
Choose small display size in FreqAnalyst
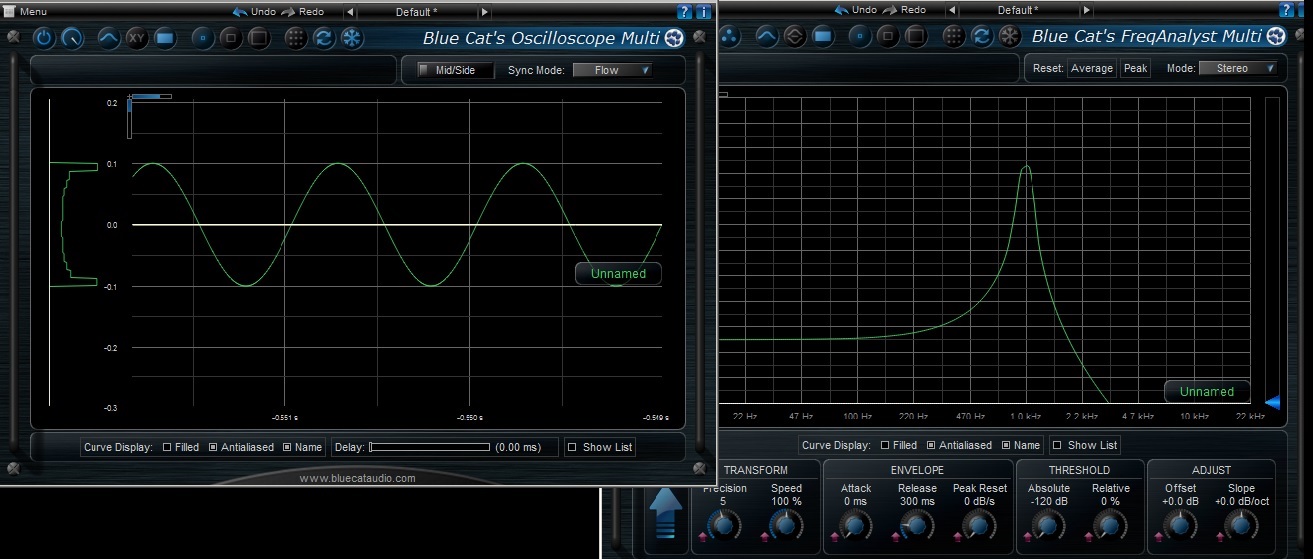(860, 37)
